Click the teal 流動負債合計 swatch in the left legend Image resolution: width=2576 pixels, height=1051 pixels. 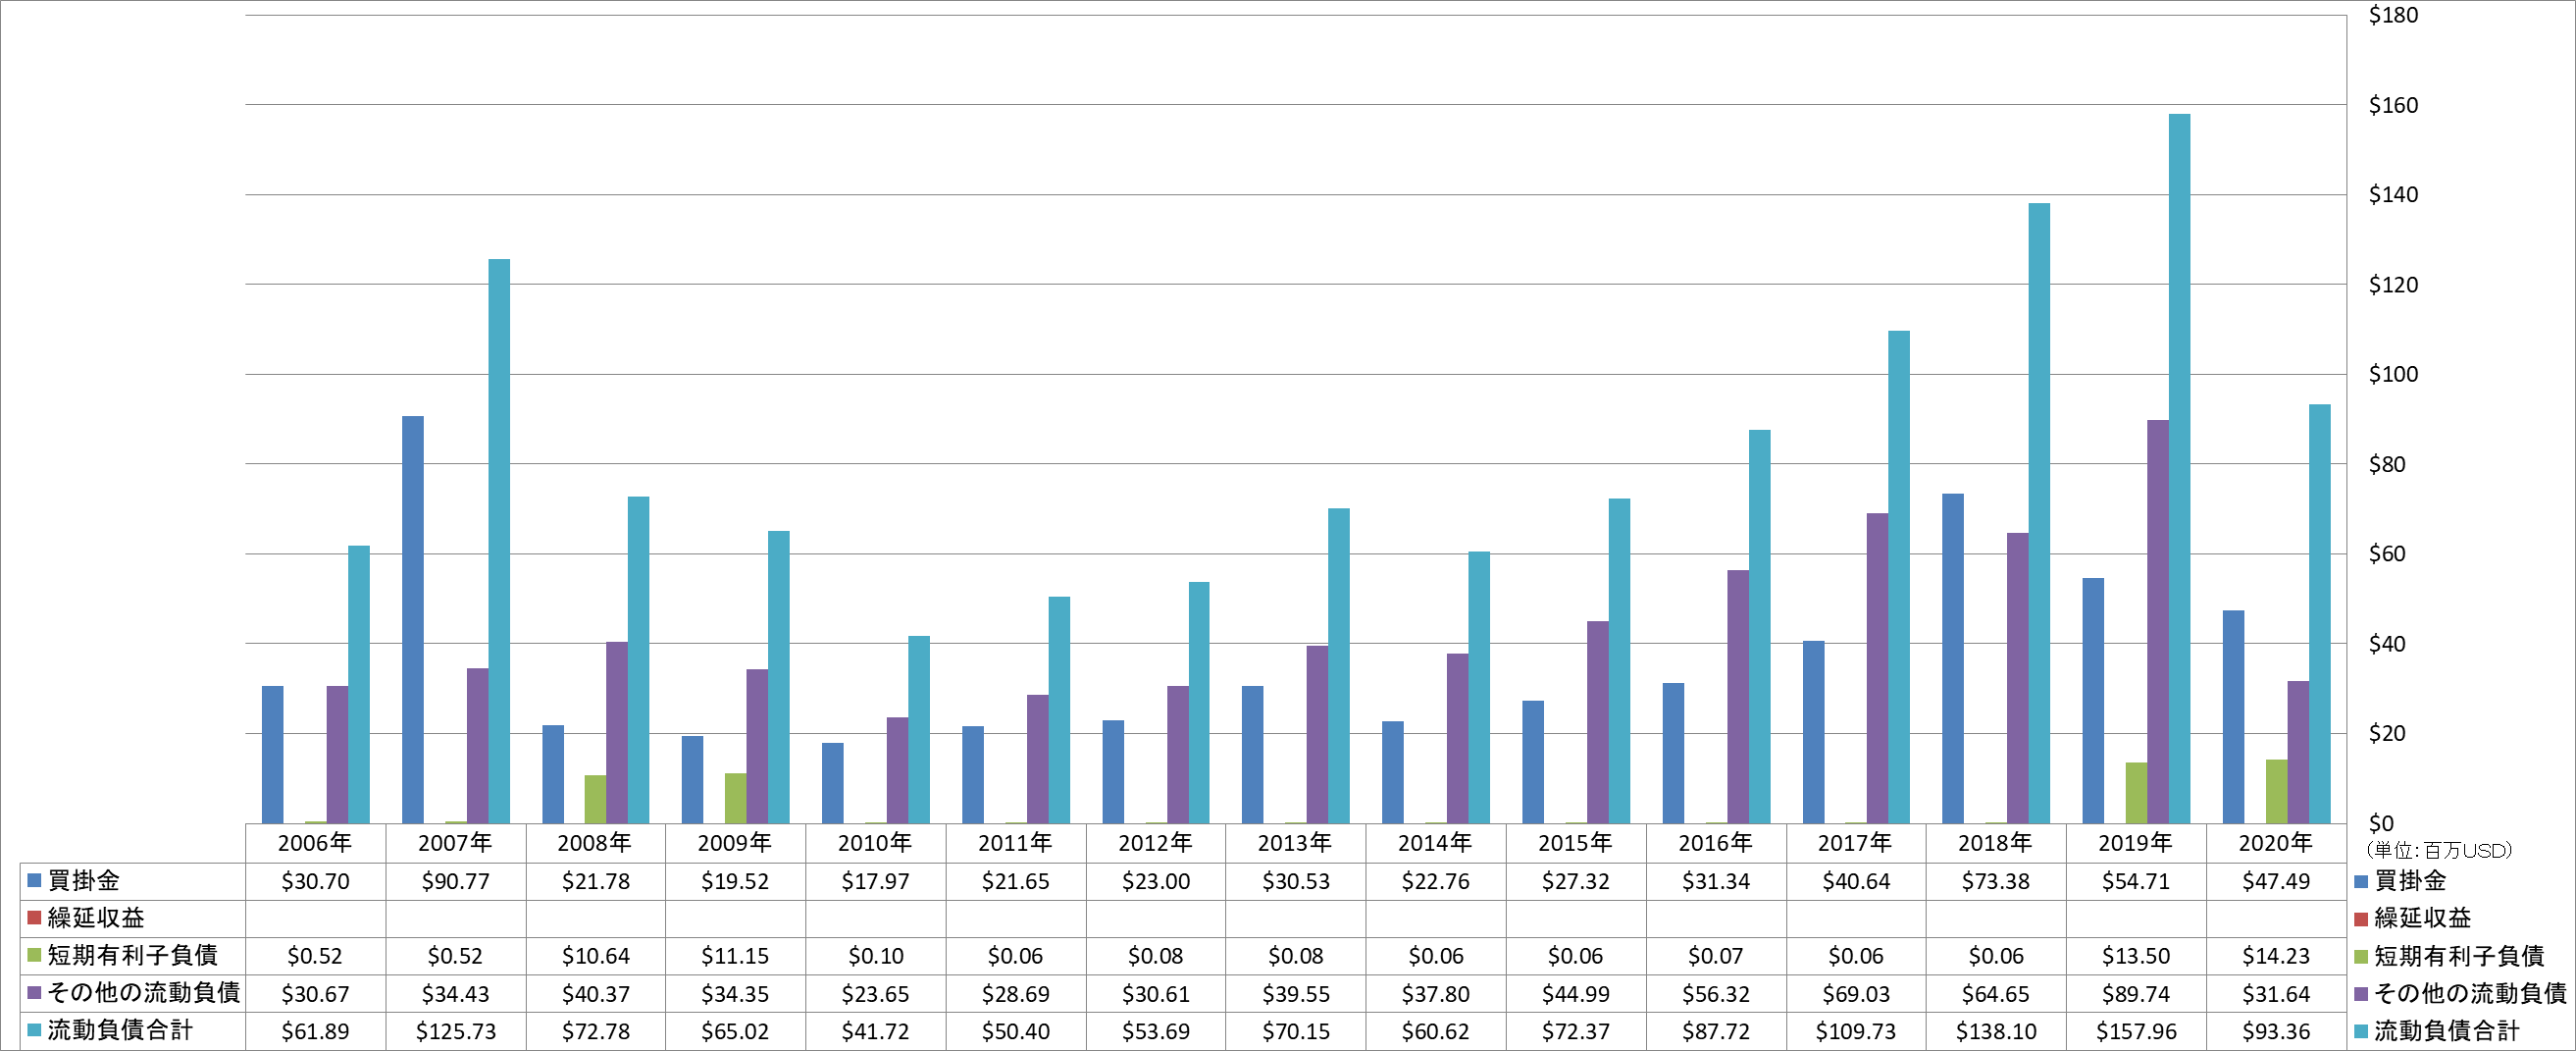click(x=33, y=1031)
